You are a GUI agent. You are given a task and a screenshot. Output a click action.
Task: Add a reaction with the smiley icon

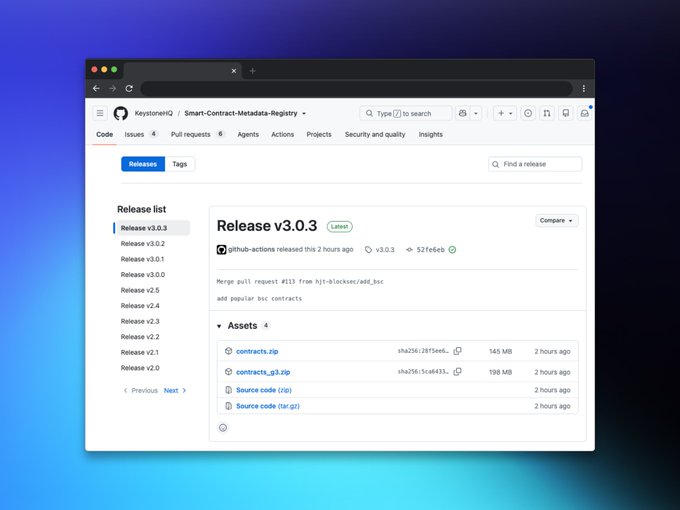223,428
